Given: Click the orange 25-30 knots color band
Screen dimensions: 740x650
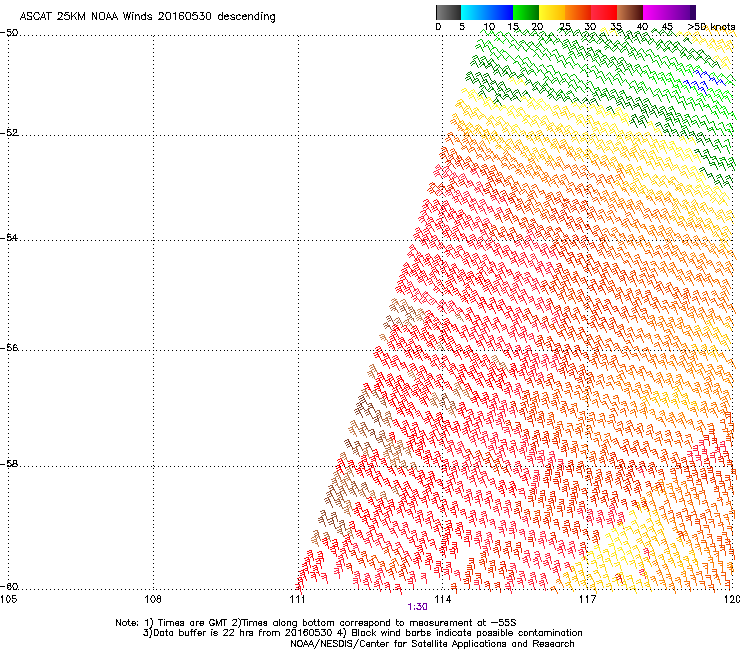Looking at the screenshot, I should [x=578, y=13].
